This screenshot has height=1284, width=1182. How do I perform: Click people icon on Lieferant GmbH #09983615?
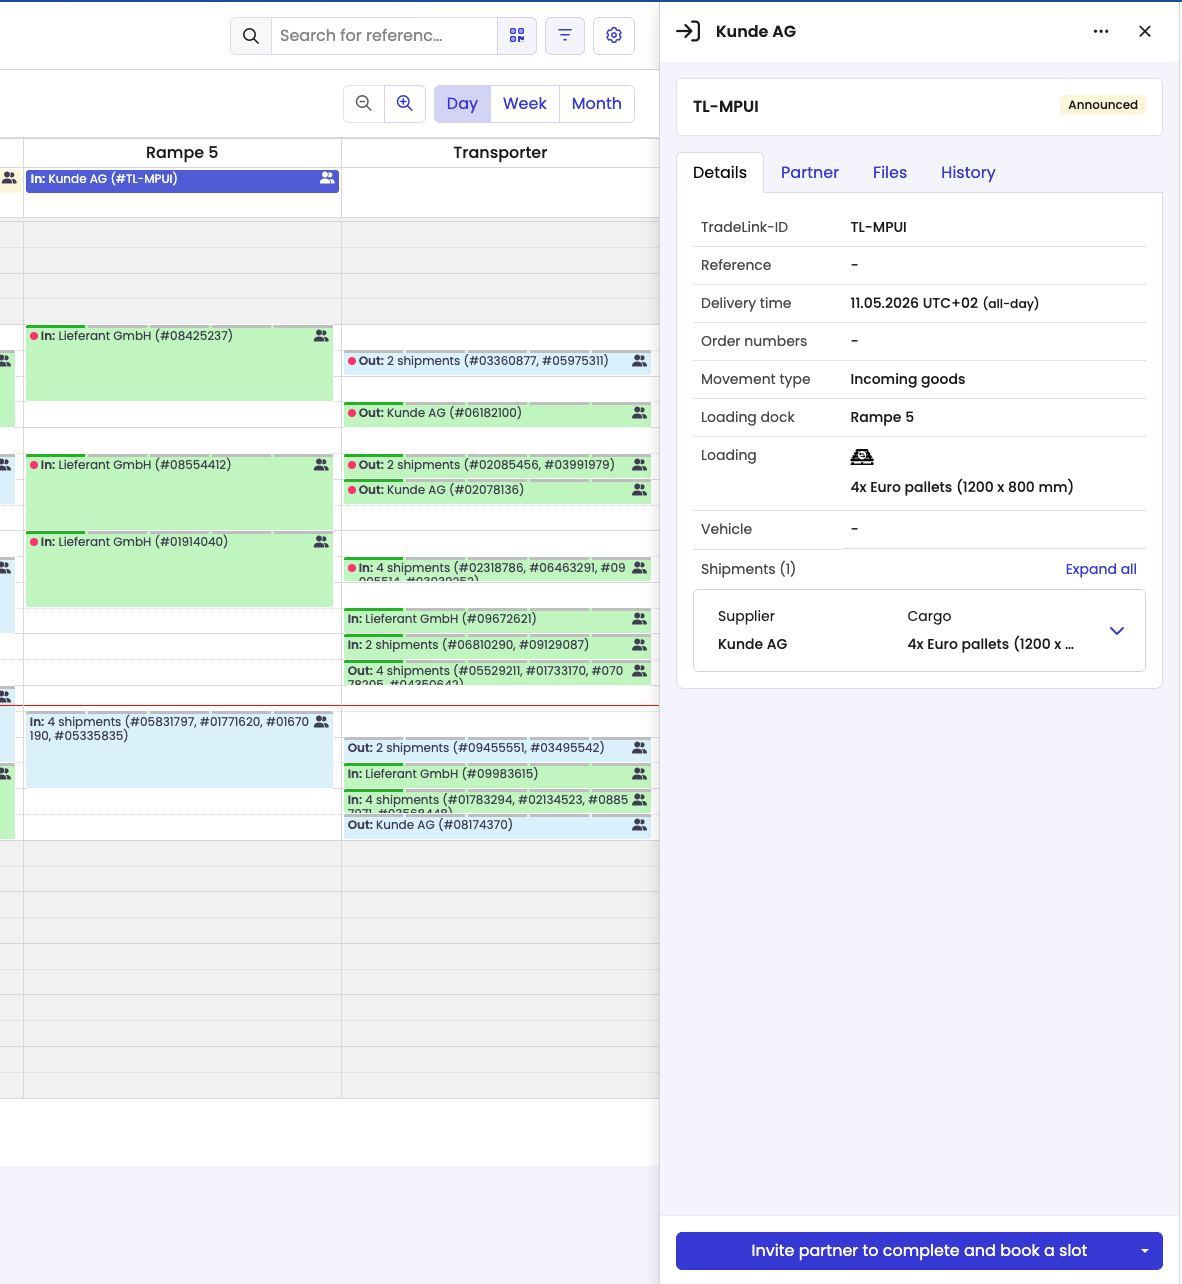click(x=639, y=774)
